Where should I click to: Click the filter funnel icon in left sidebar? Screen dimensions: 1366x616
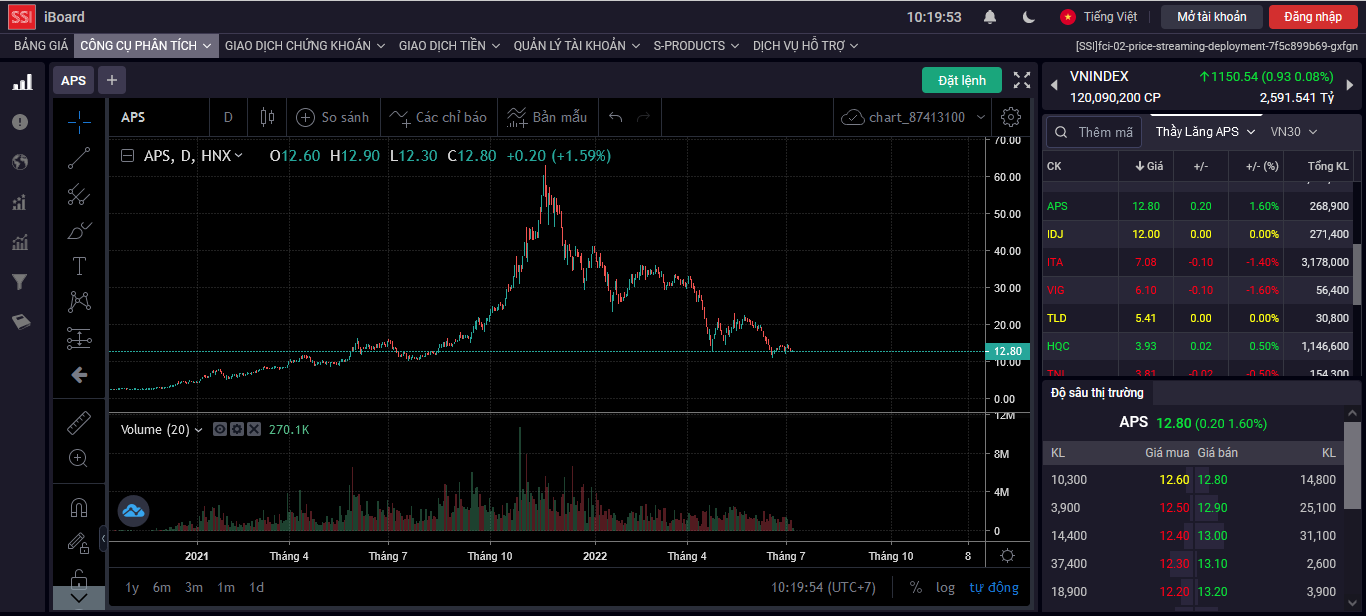point(20,282)
